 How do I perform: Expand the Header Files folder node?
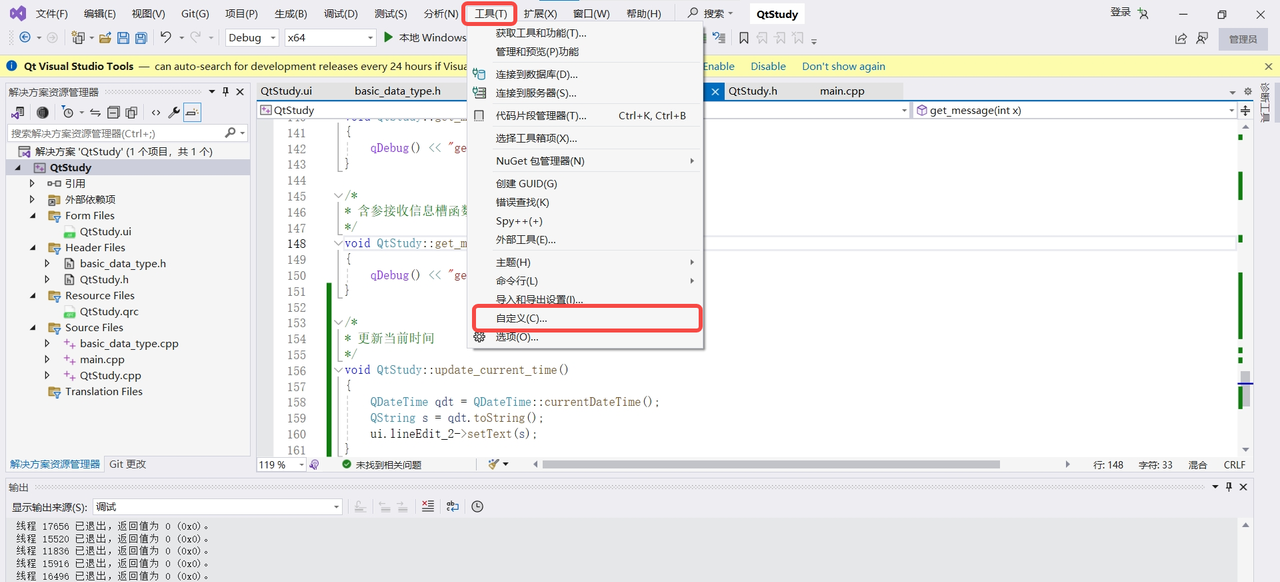(32, 248)
